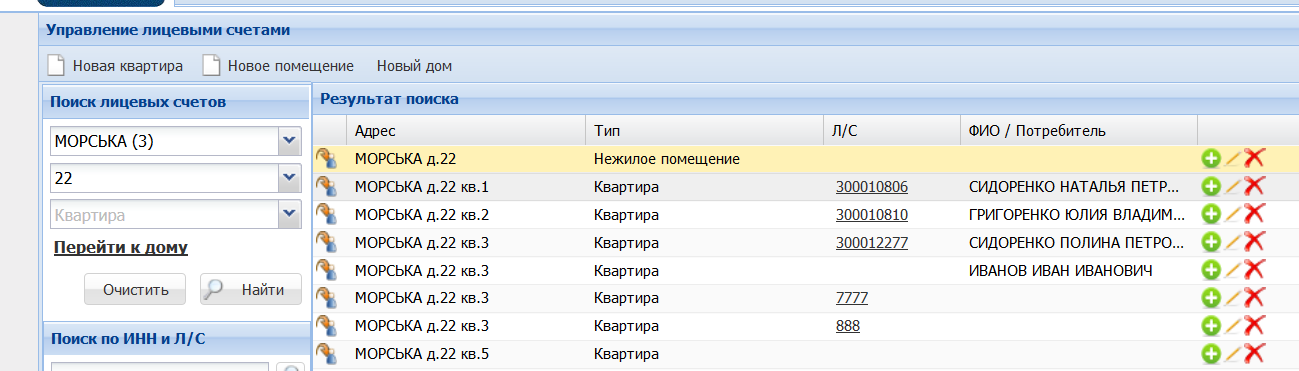Click Новый дом in the toolbar
The image size is (1299, 371).
(x=414, y=66)
